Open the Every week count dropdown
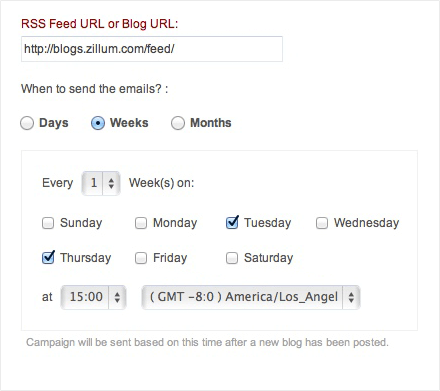440x391 pixels. click(x=101, y=183)
